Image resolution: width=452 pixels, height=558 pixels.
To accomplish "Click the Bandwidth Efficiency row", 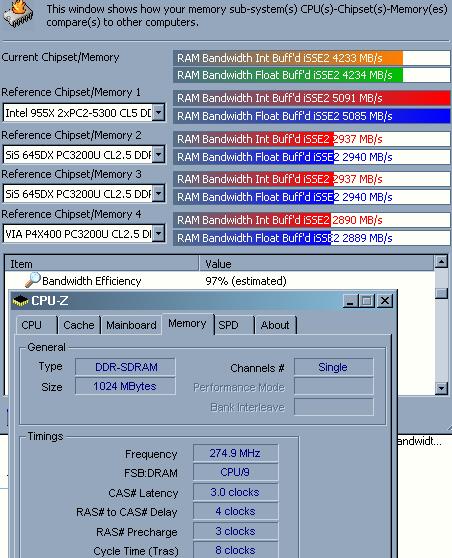I will 219,281.
